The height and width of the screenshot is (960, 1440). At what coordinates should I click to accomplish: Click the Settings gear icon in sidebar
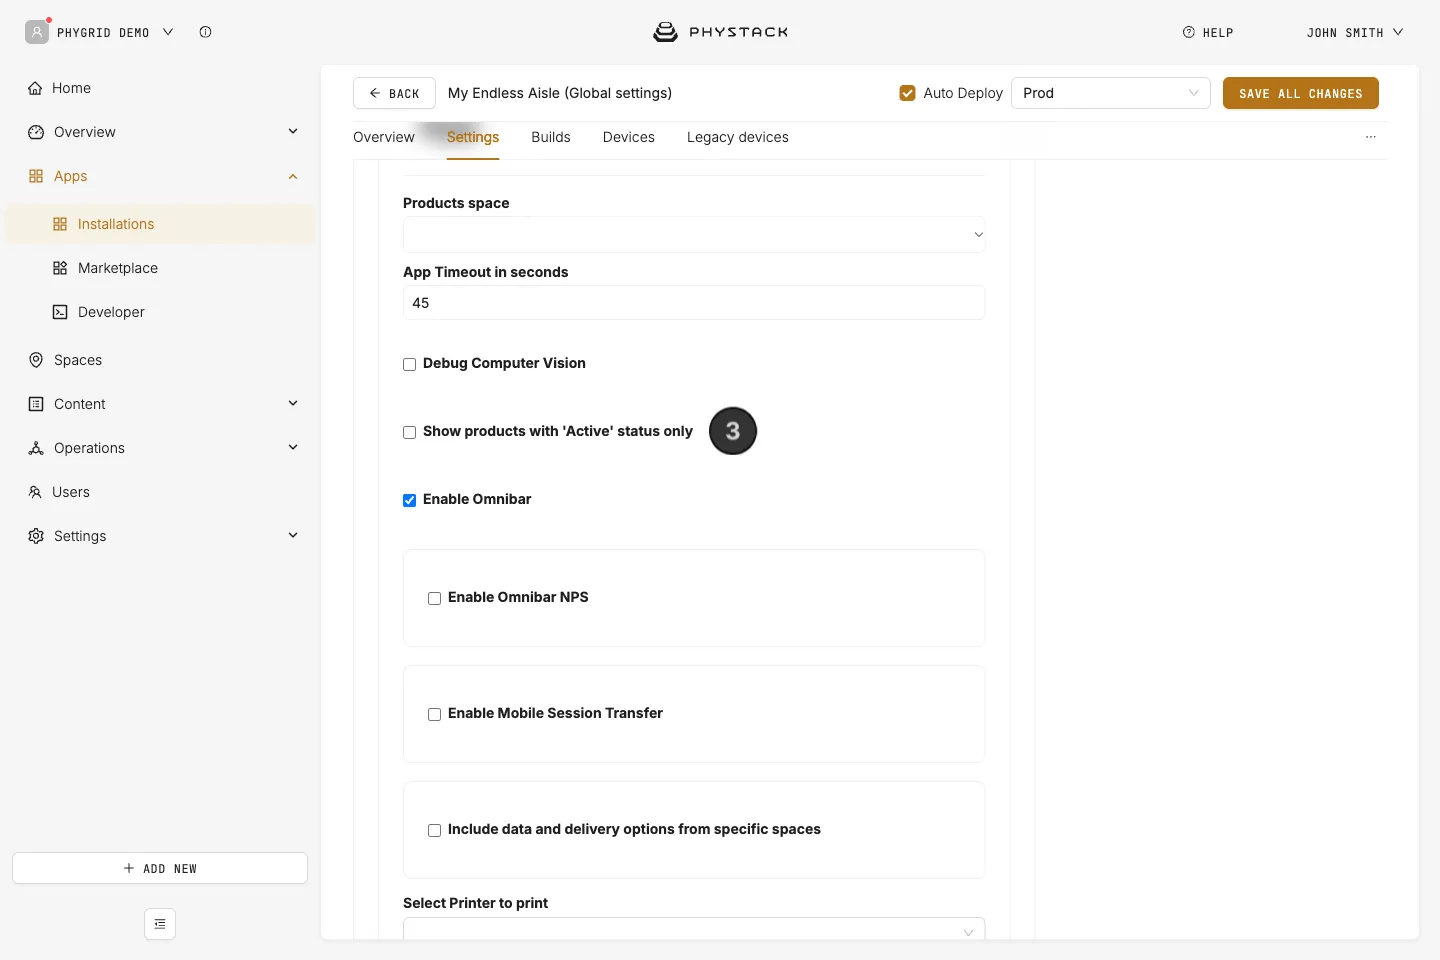(36, 536)
